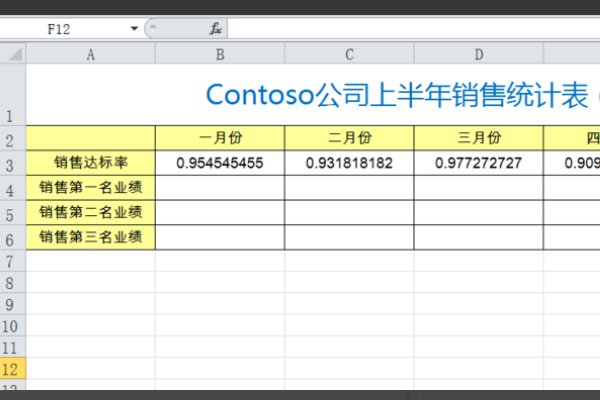
Task: Select row 5 header
Action: pyautogui.click(x=13, y=212)
